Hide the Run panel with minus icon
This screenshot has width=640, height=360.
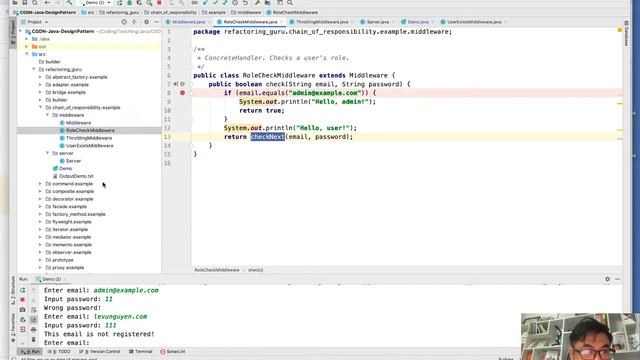pos(618,279)
